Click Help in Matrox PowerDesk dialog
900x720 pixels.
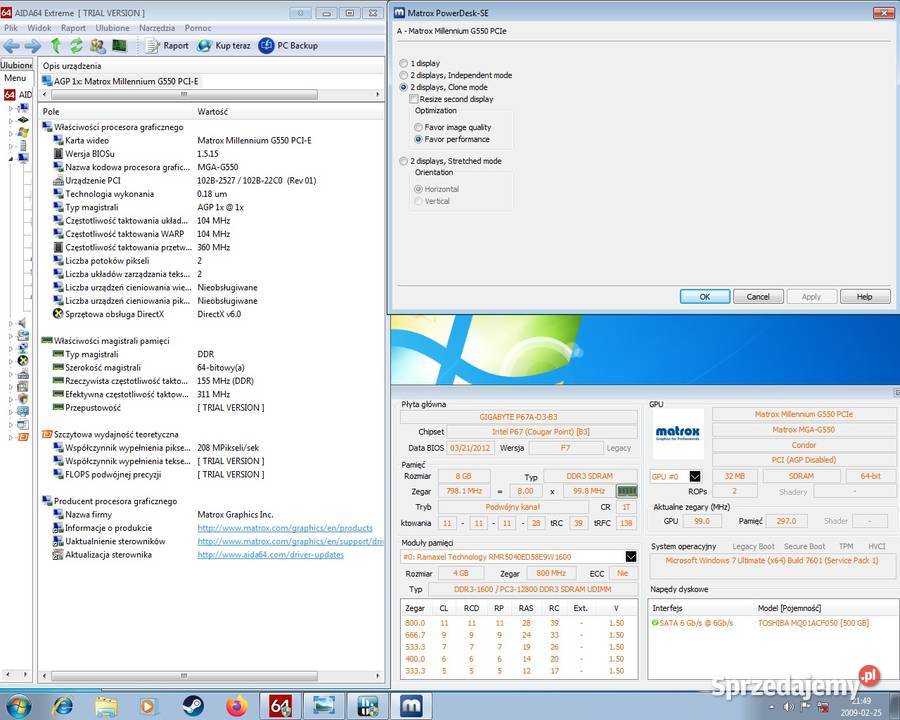point(864,296)
